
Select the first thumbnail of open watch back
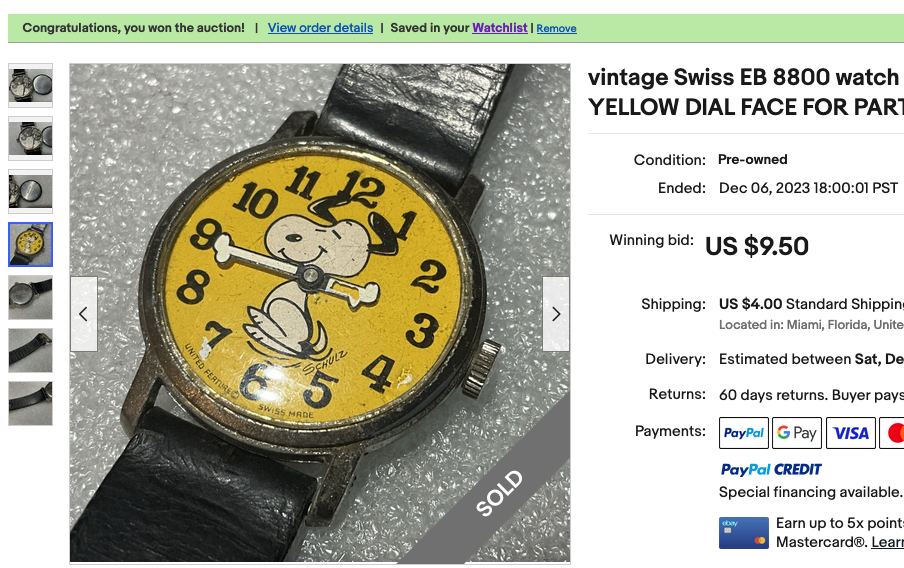pos(31,85)
